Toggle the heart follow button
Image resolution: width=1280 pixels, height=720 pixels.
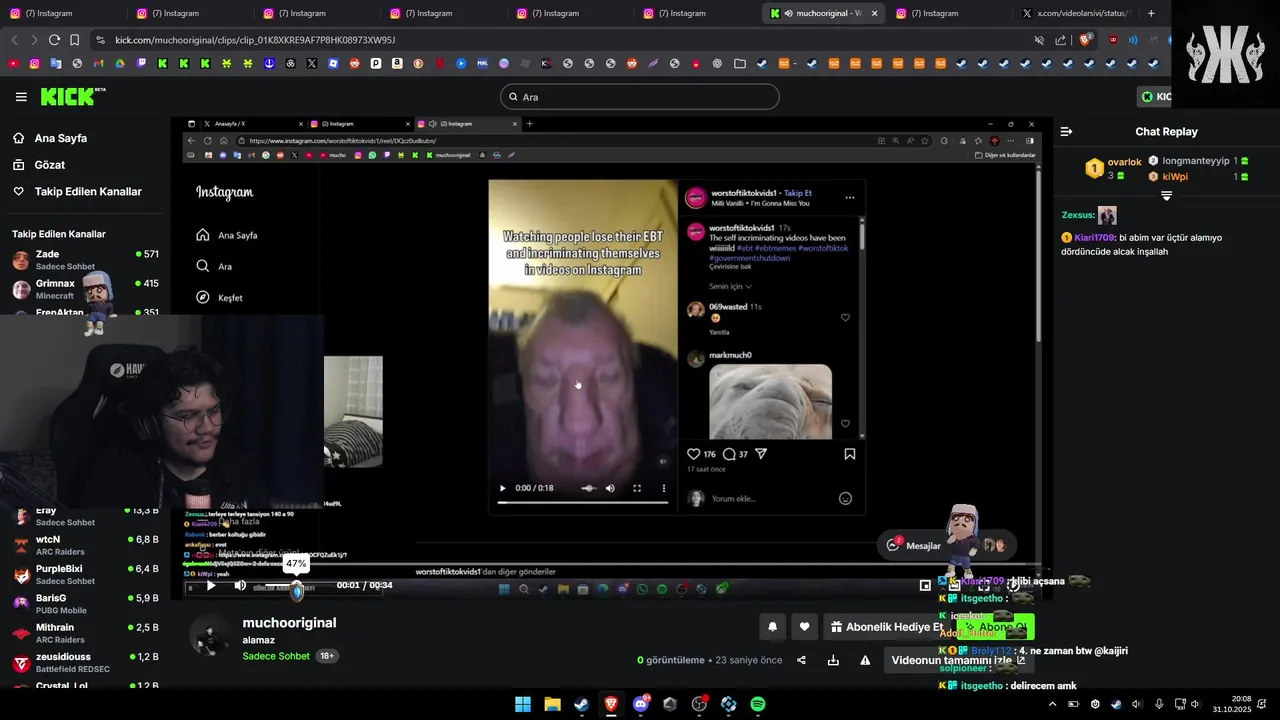pyautogui.click(x=805, y=627)
